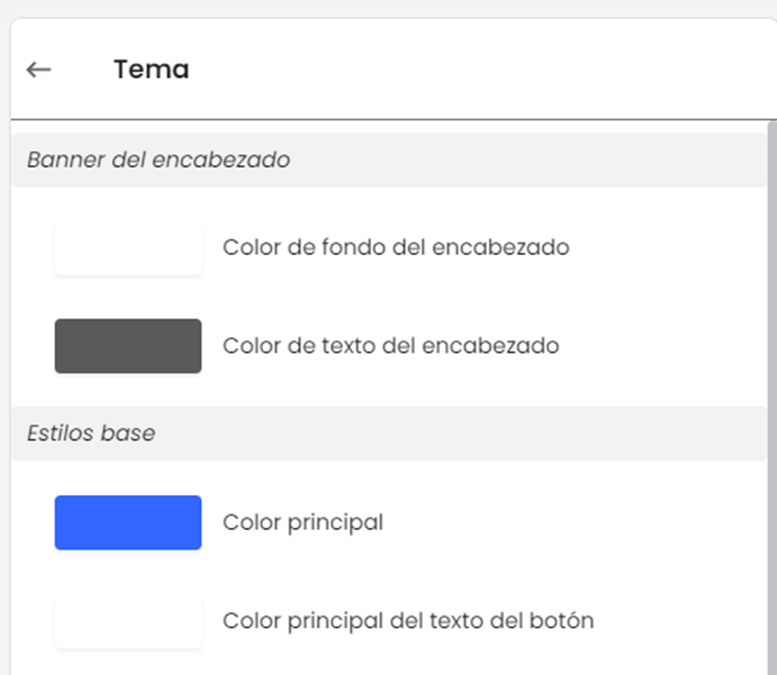The height and width of the screenshot is (675, 777).
Task: Click the back arrow beside Tema
Action: click(38, 69)
